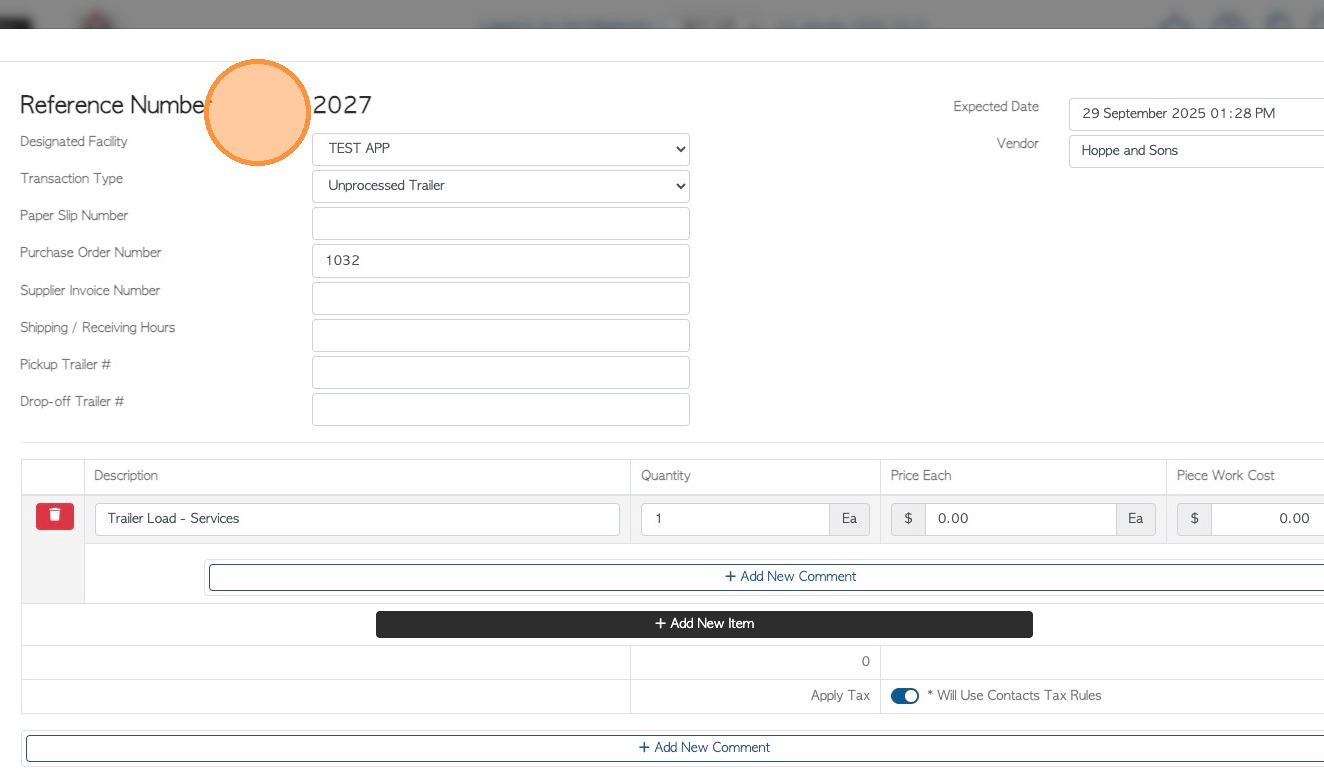Click the Reference Number heading
This screenshot has width=1324, height=769.
115,105
